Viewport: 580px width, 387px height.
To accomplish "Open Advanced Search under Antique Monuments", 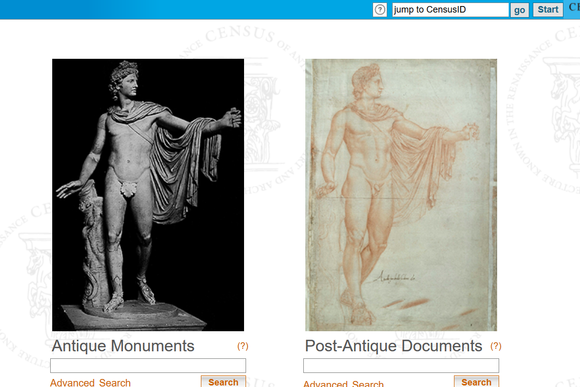I will (x=90, y=383).
